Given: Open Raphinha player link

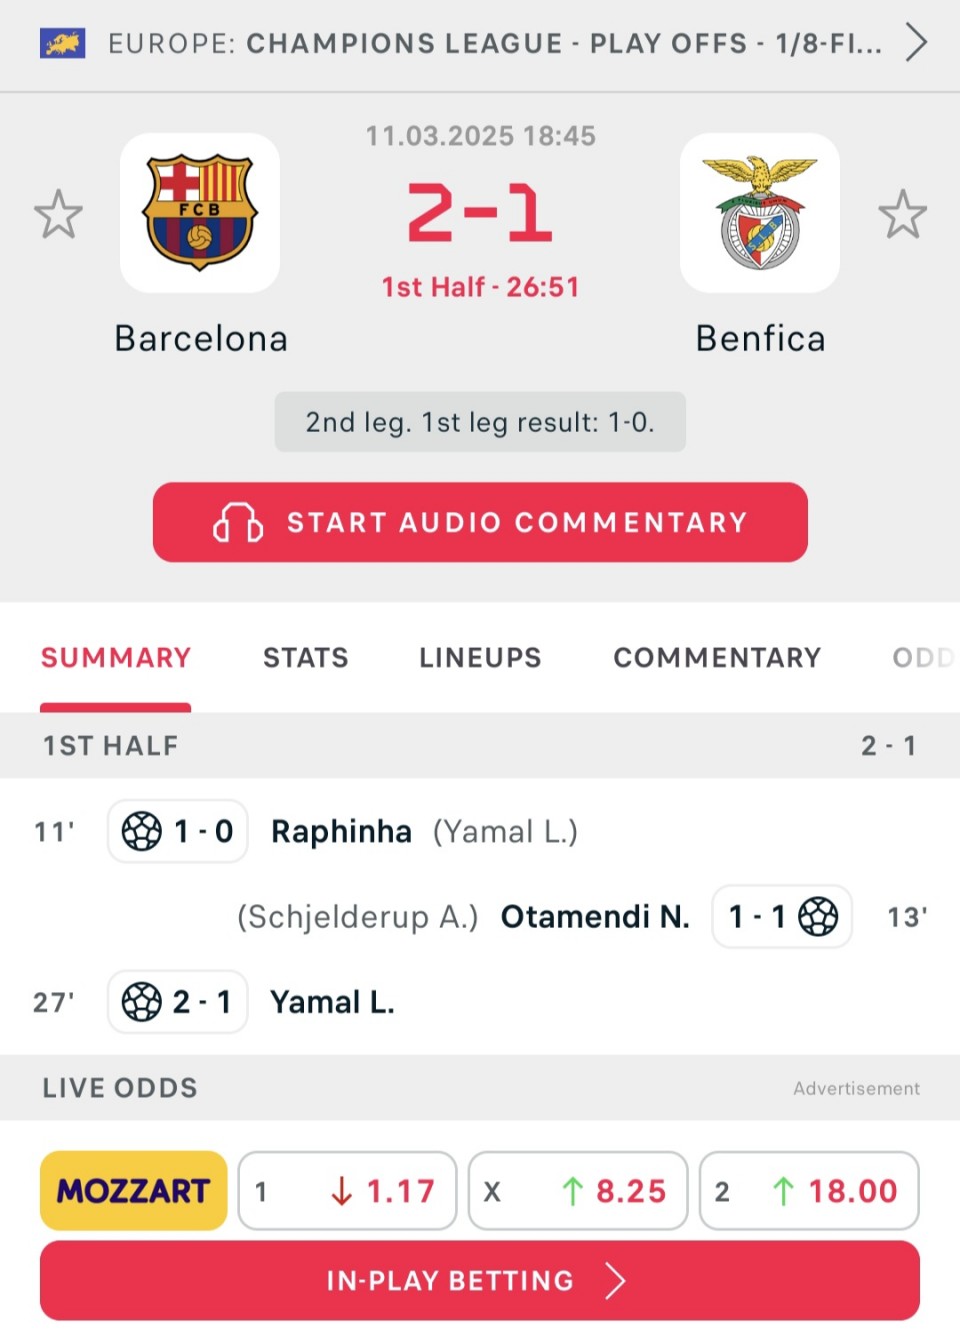Looking at the screenshot, I should pos(341,831).
